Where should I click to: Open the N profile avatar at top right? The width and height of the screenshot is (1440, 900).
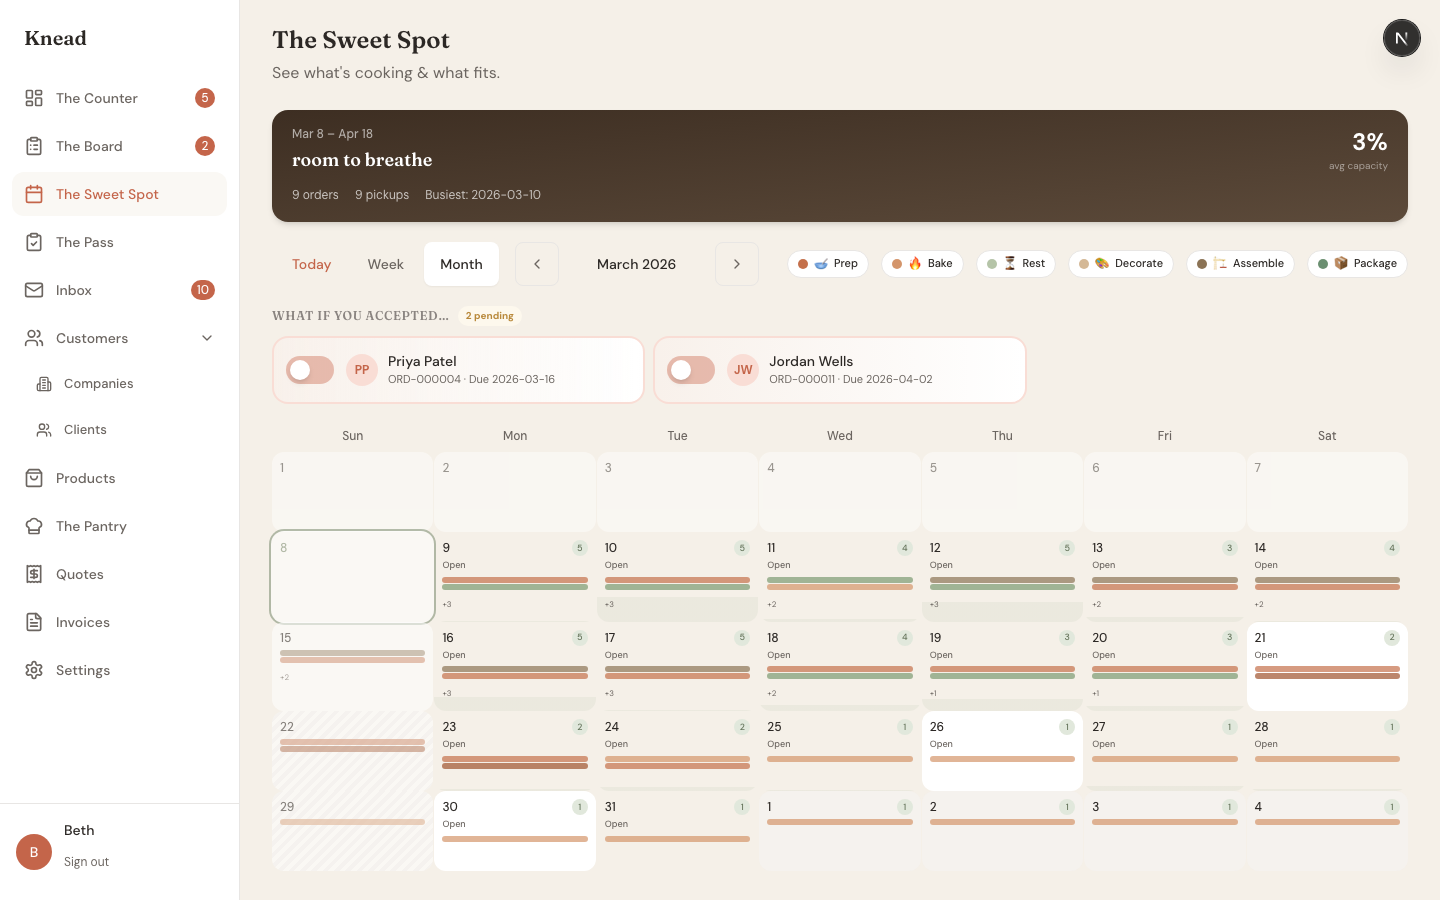click(x=1401, y=38)
